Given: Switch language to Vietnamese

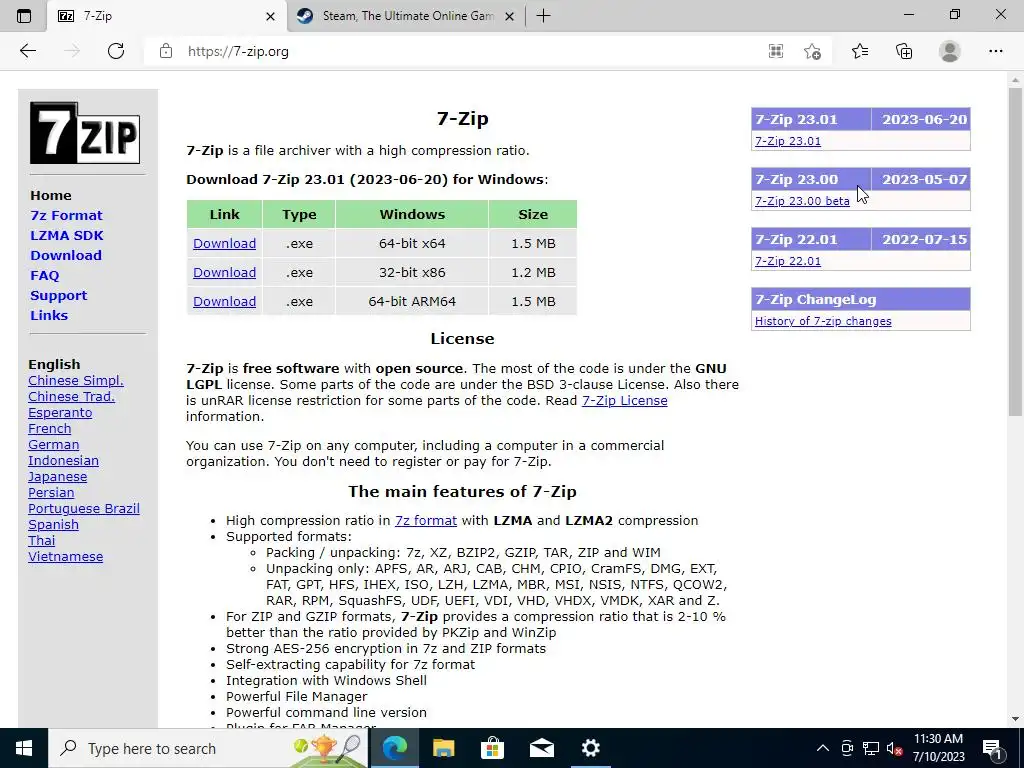Looking at the screenshot, I should point(65,556).
